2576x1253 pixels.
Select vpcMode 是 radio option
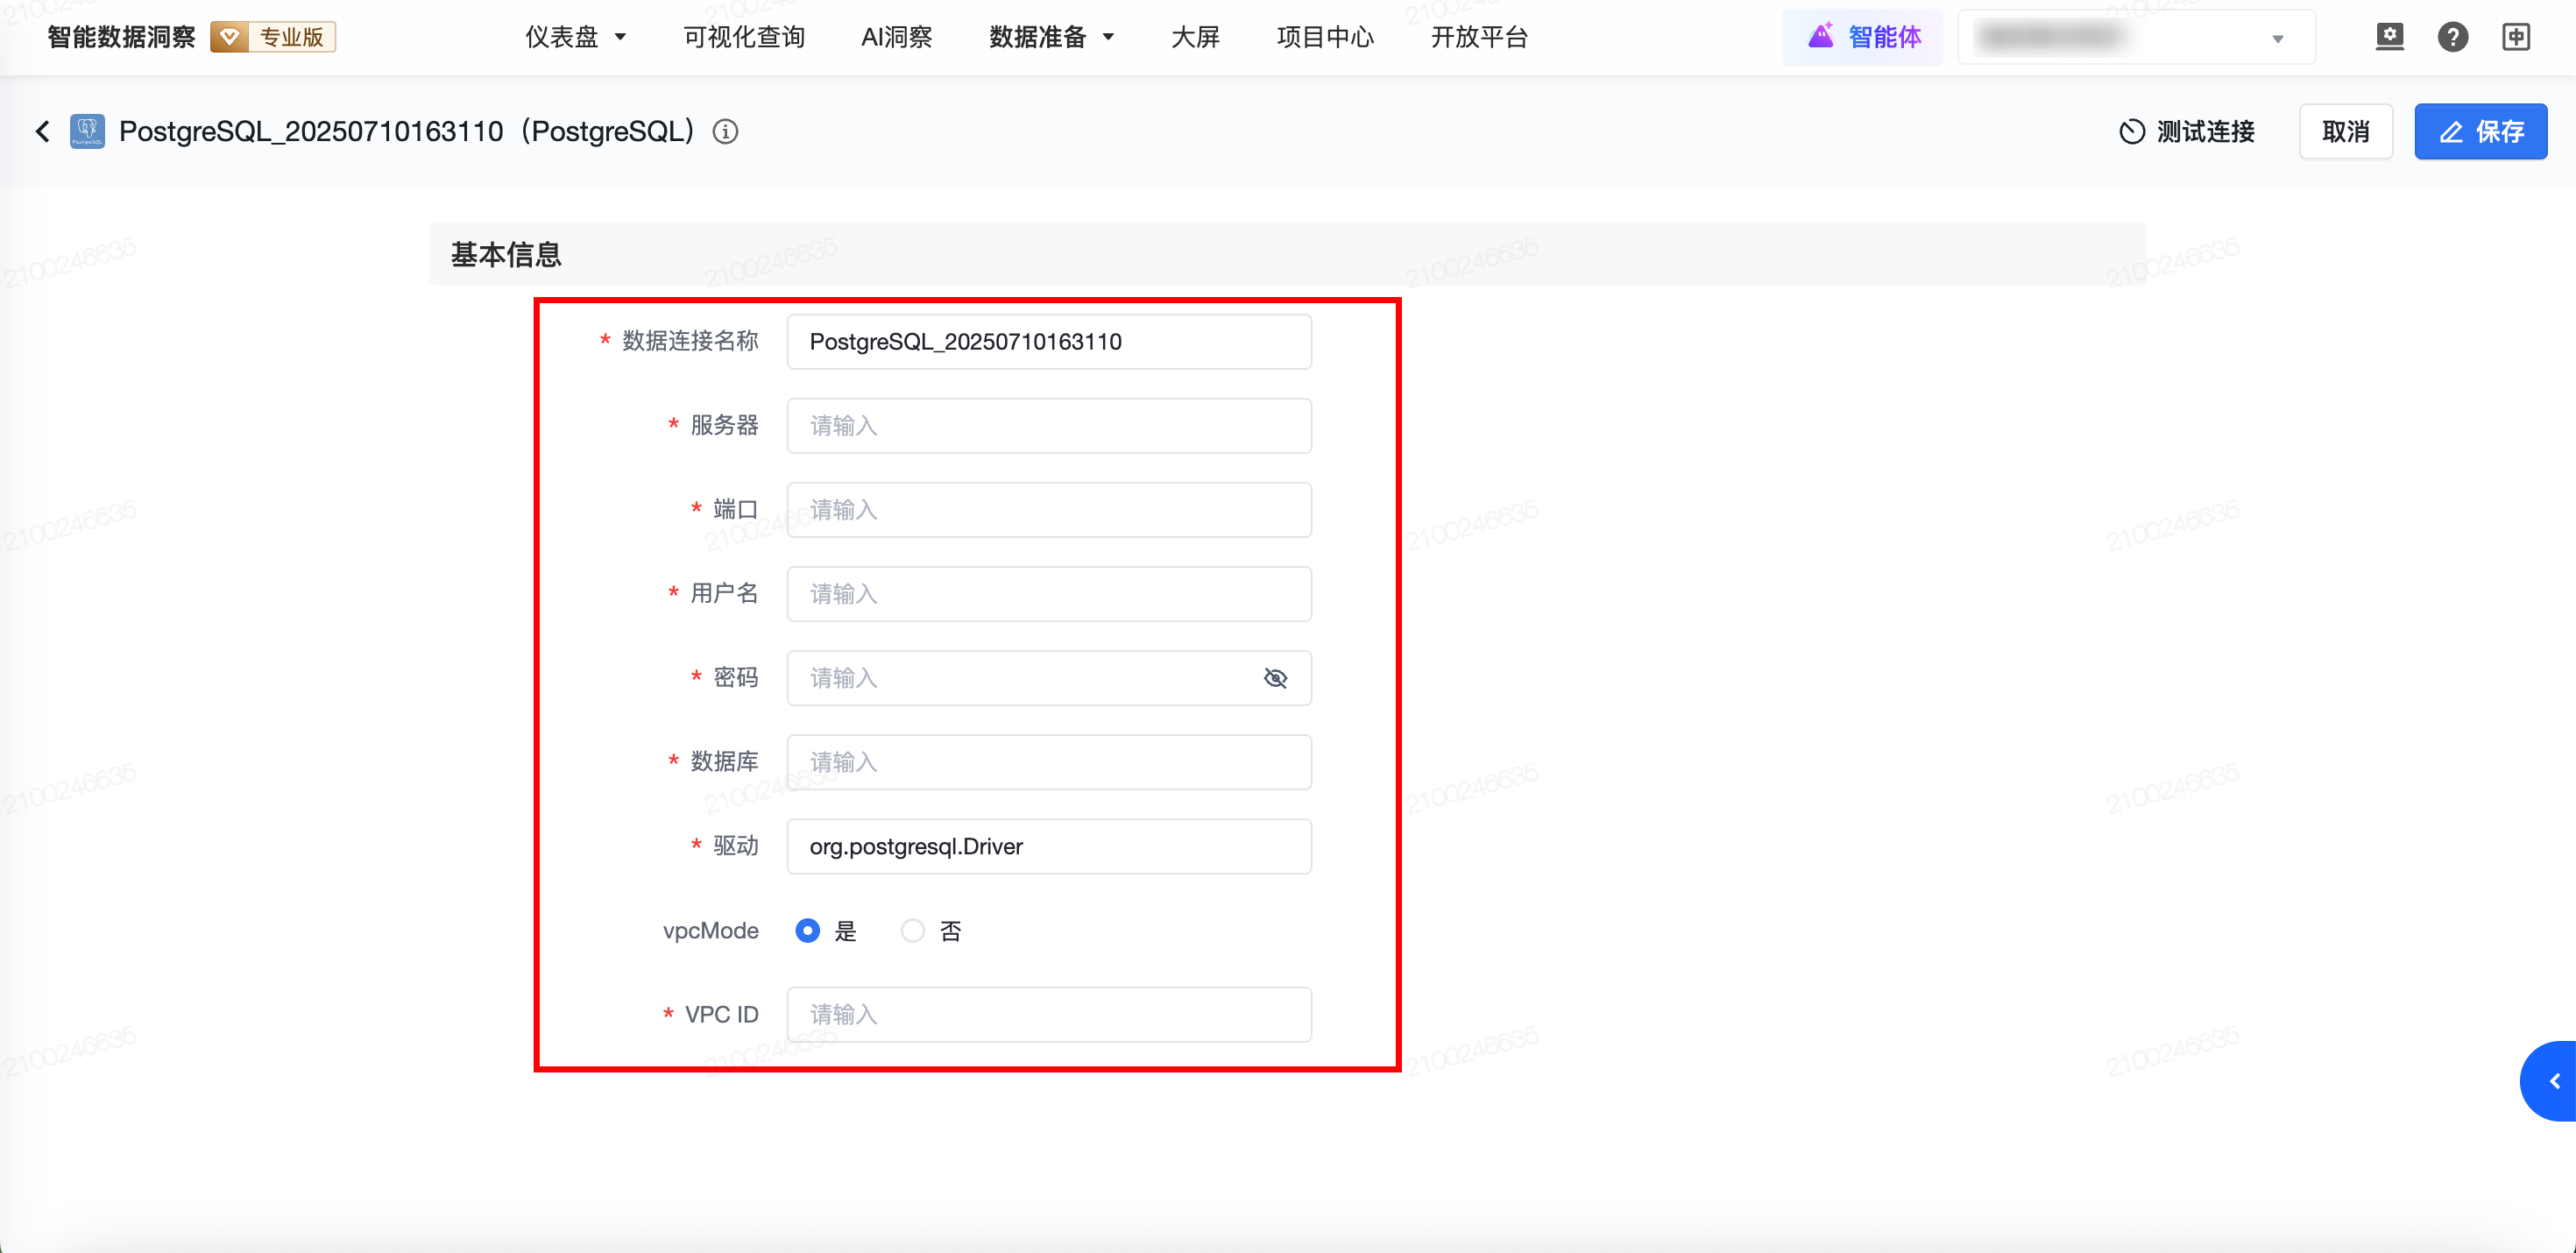click(808, 931)
